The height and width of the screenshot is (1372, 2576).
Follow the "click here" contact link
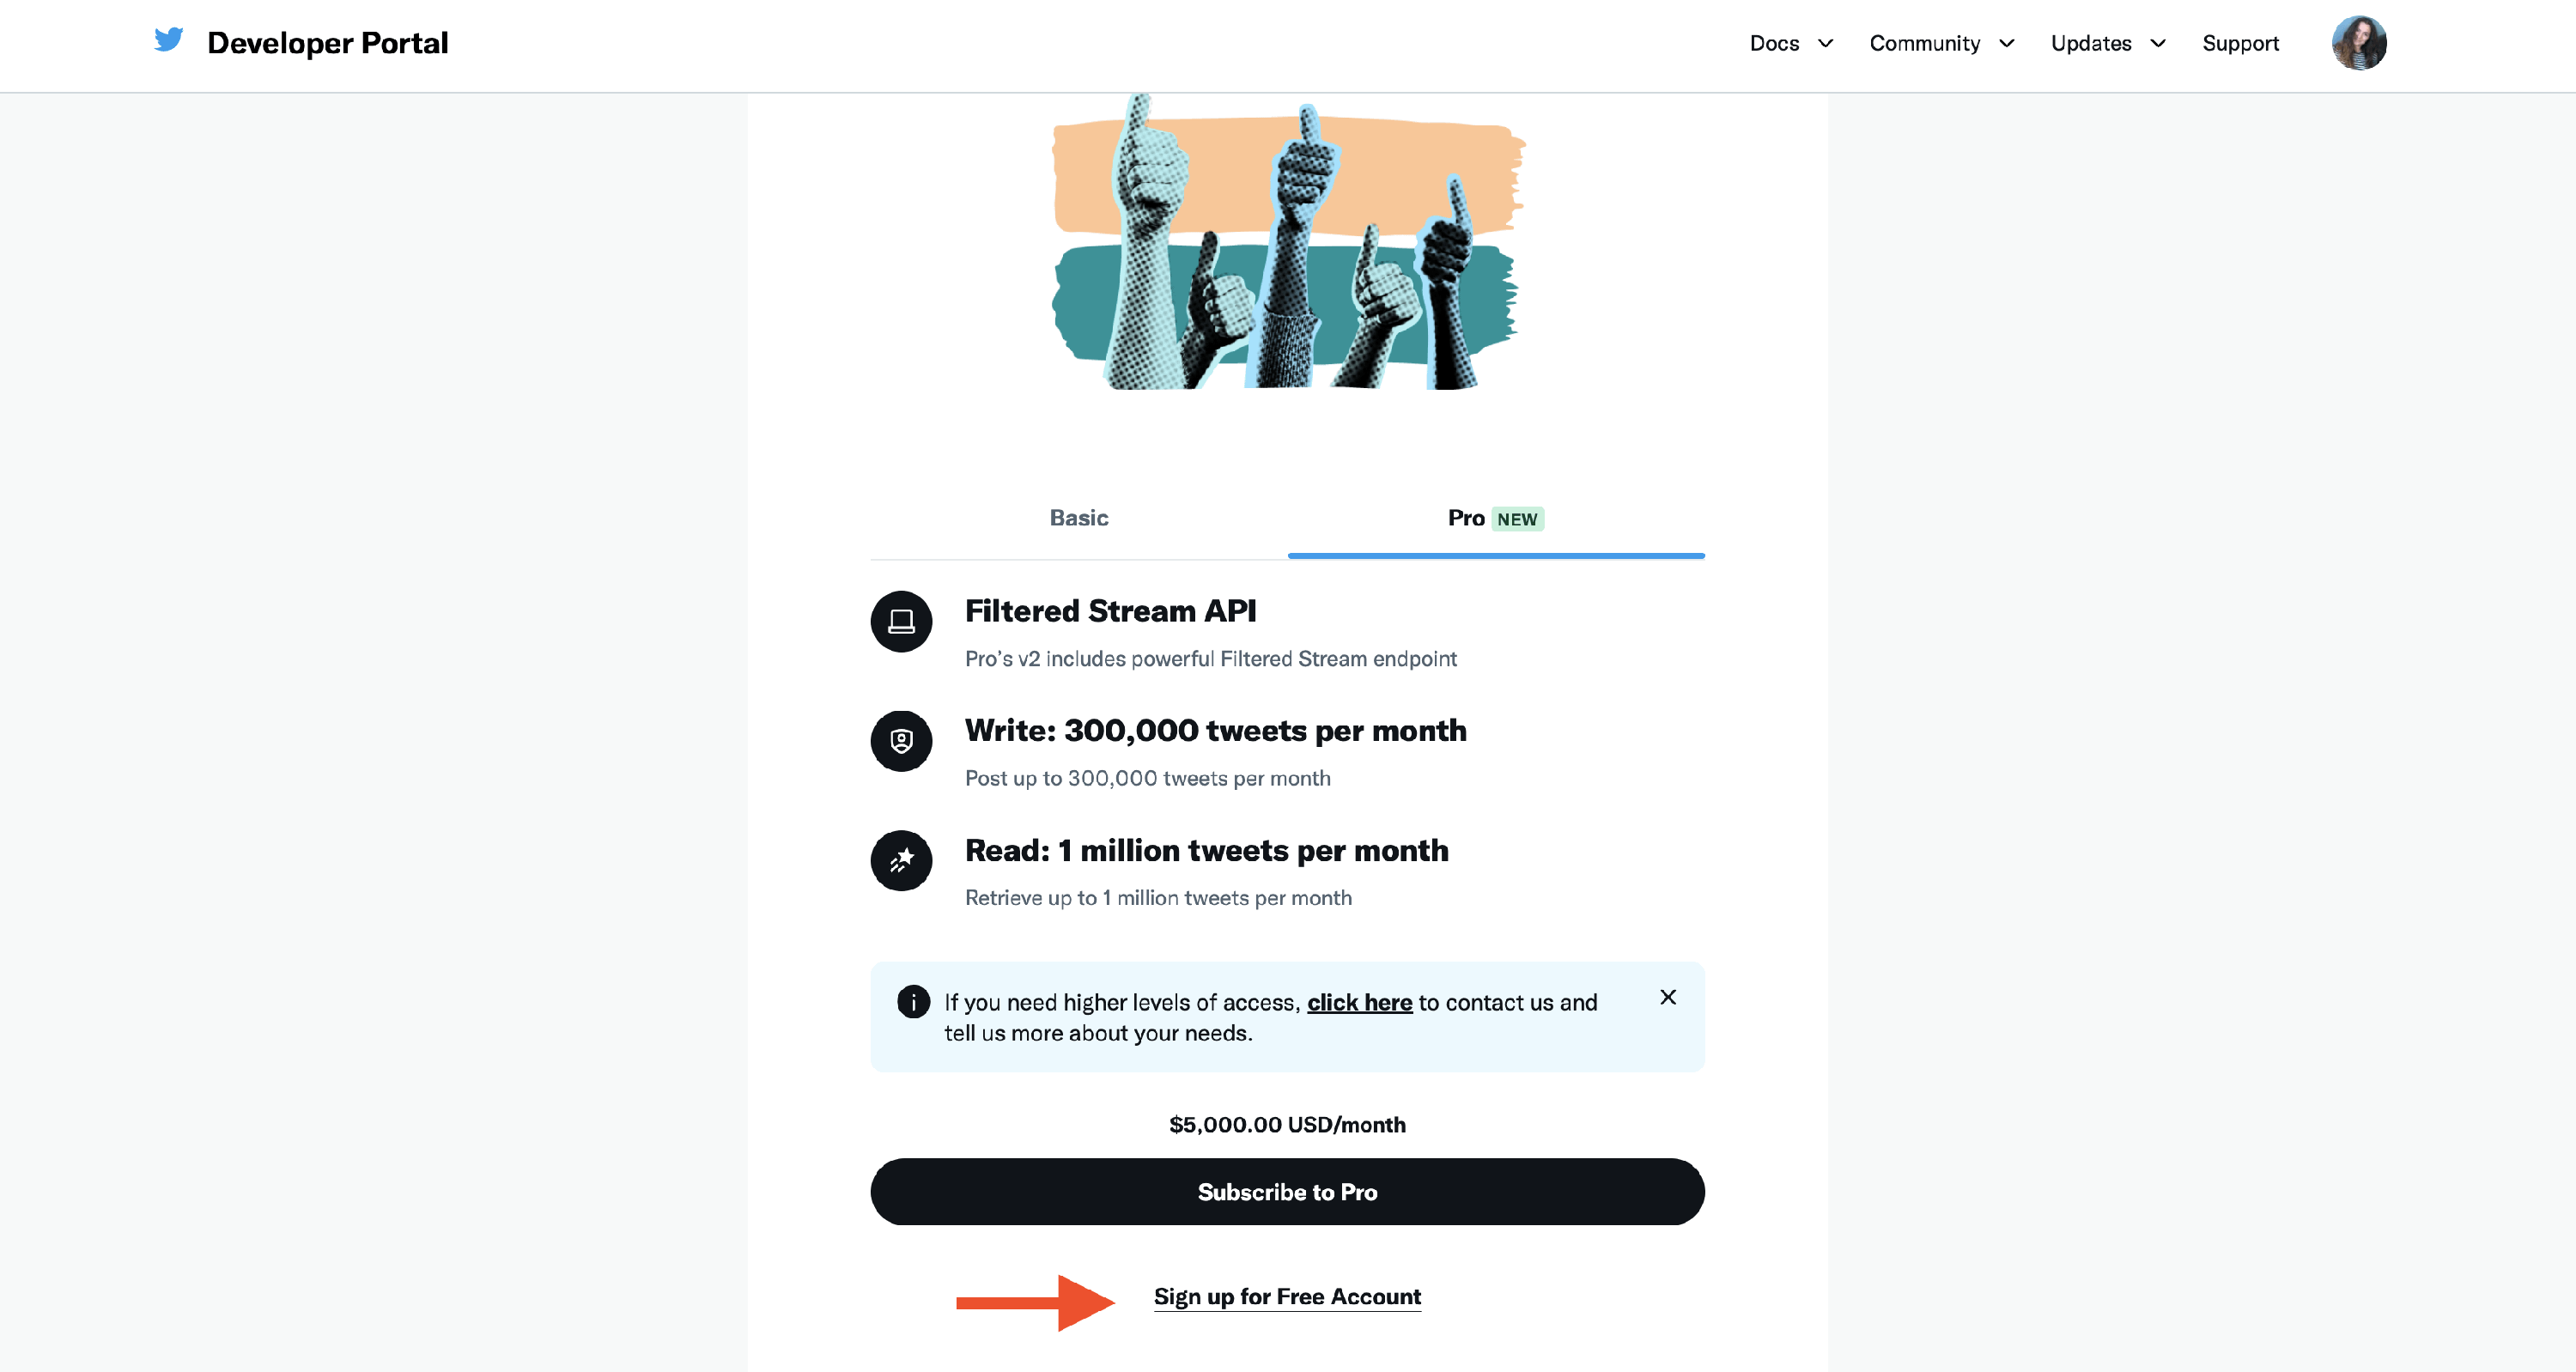(x=1359, y=1003)
